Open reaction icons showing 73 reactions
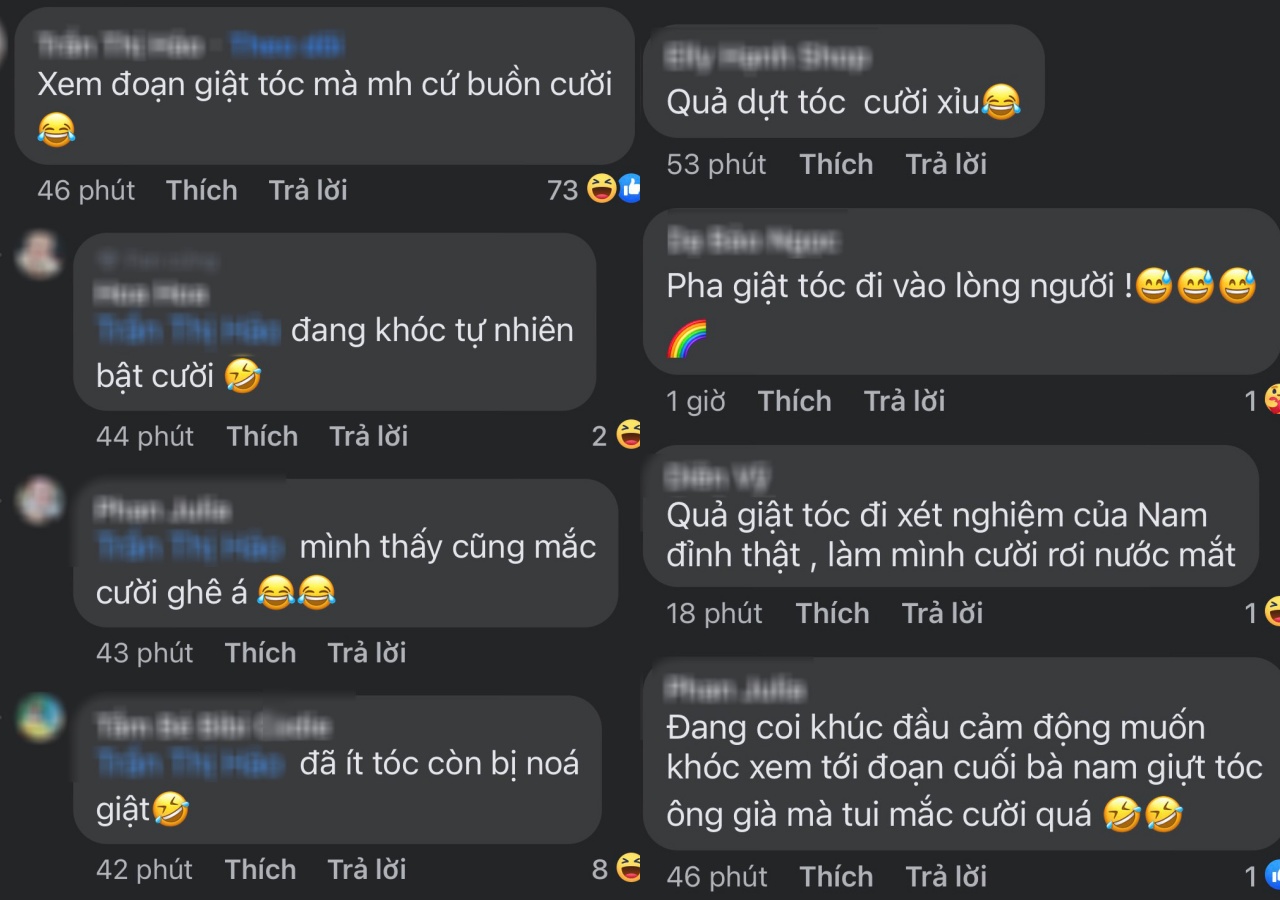This screenshot has width=1280, height=900. tap(614, 188)
